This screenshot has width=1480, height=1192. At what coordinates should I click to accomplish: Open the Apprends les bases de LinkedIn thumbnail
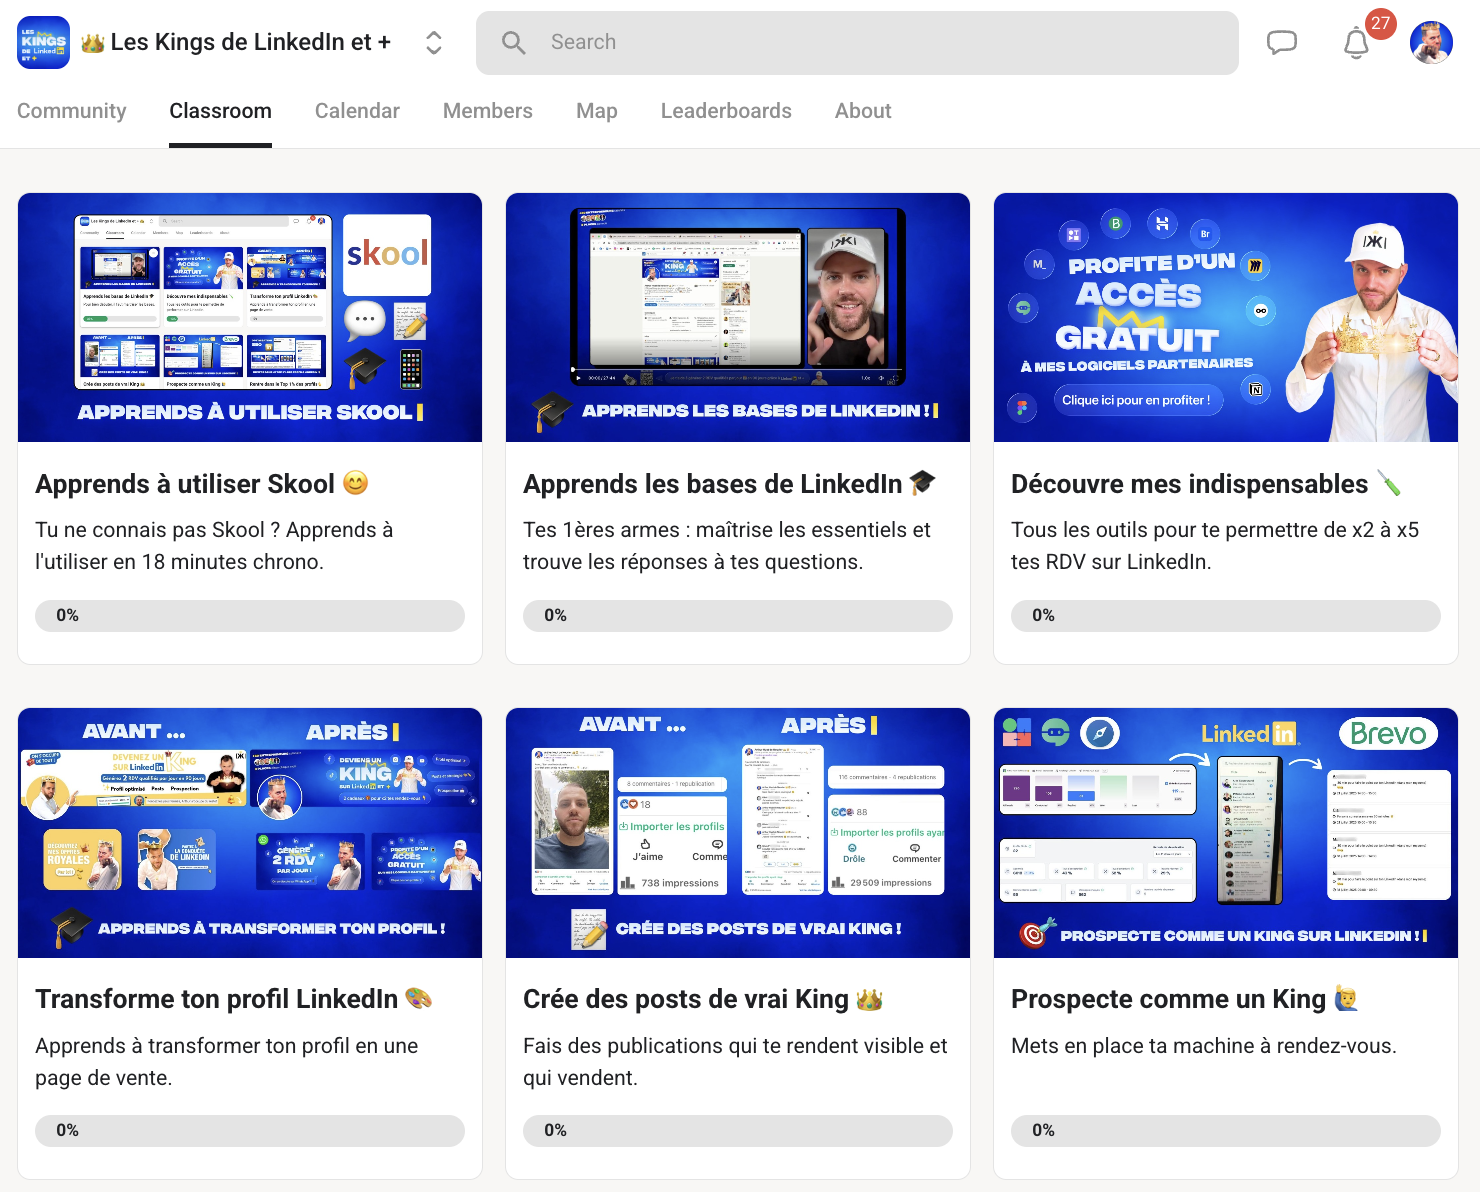pyautogui.click(x=738, y=318)
